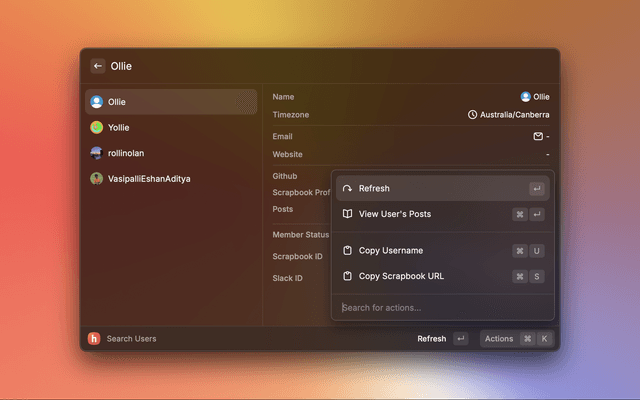Click the clipboard icon beside Copy Username

[x=347, y=251]
